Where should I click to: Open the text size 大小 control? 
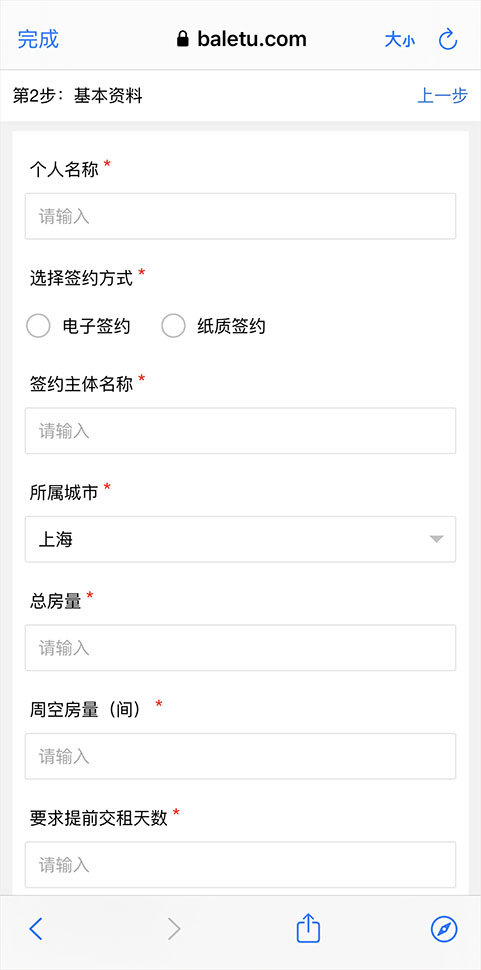click(x=399, y=40)
